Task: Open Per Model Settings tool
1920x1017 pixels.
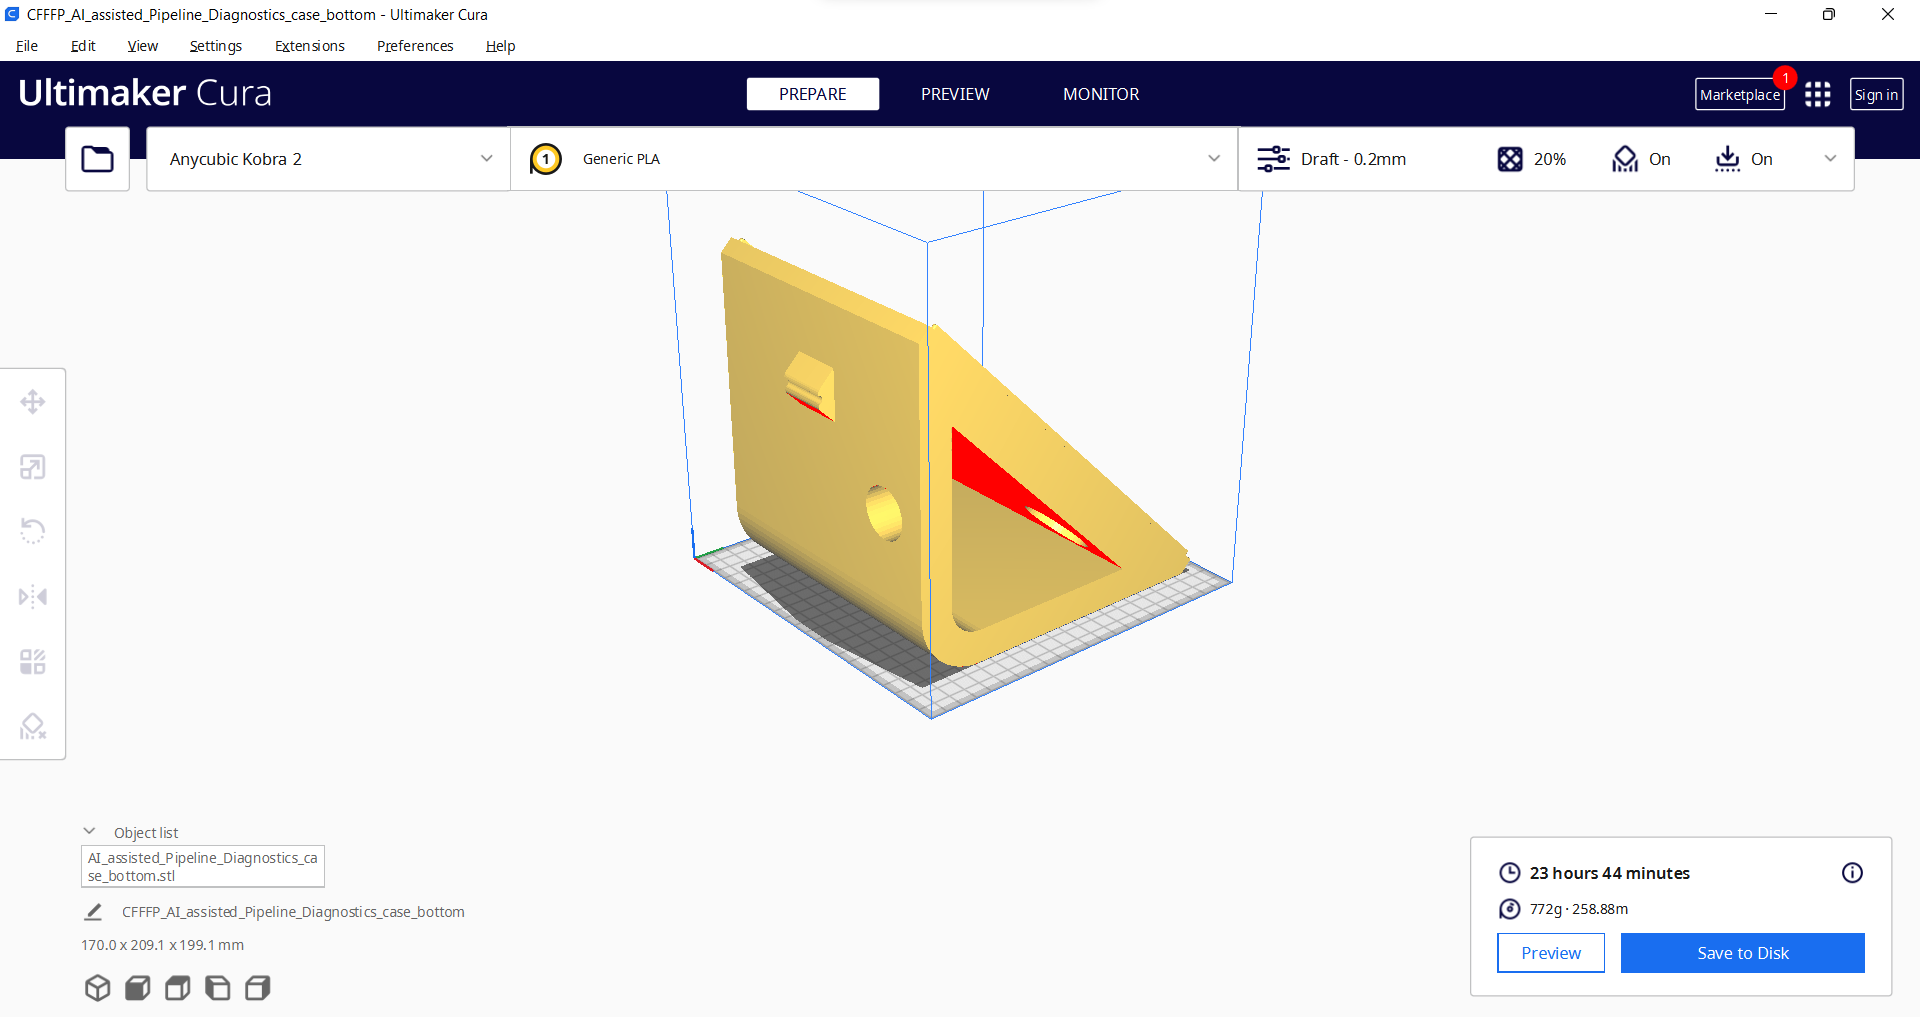Action: click(x=33, y=662)
